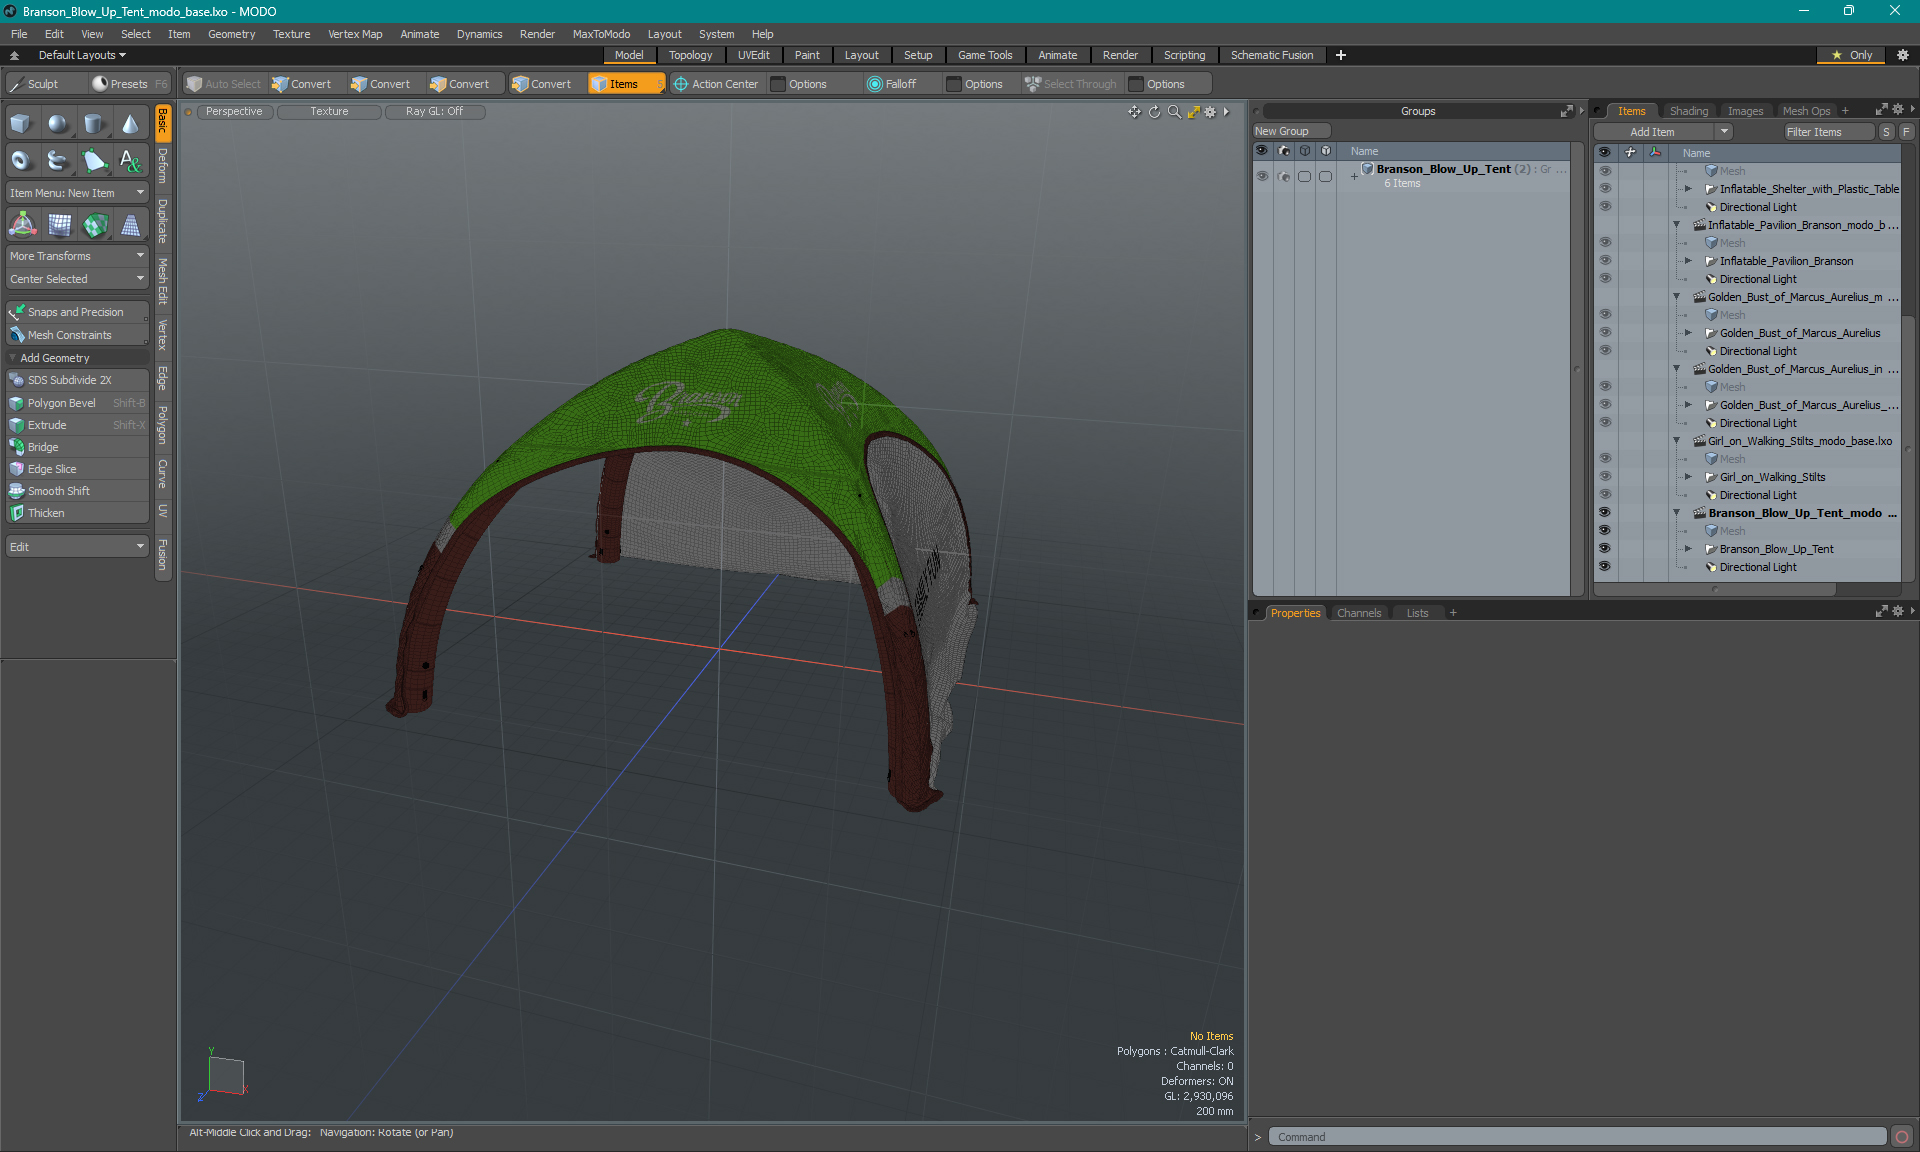The width and height of the screenshot is (1920, 1152).
Task: Open the Add Item dropdown arrow
Action: point(1724,132)
